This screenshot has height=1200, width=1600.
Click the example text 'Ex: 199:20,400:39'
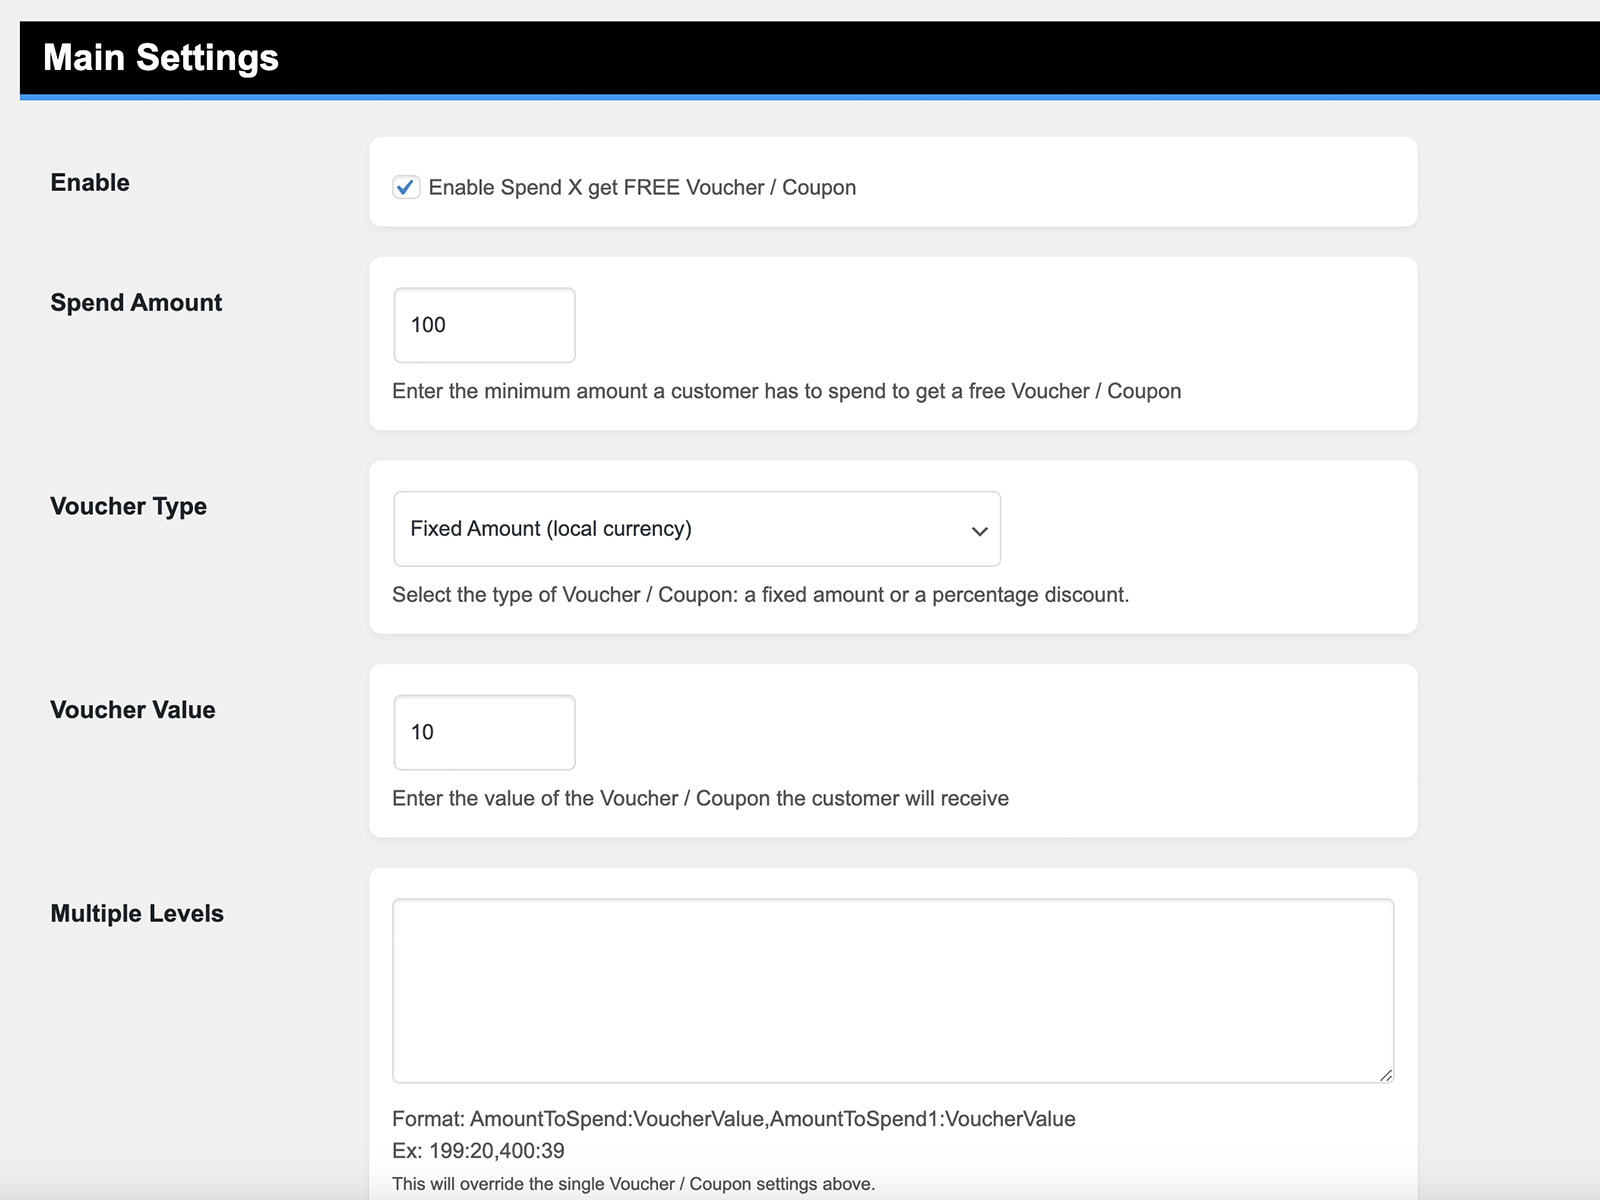point(478,1151)
